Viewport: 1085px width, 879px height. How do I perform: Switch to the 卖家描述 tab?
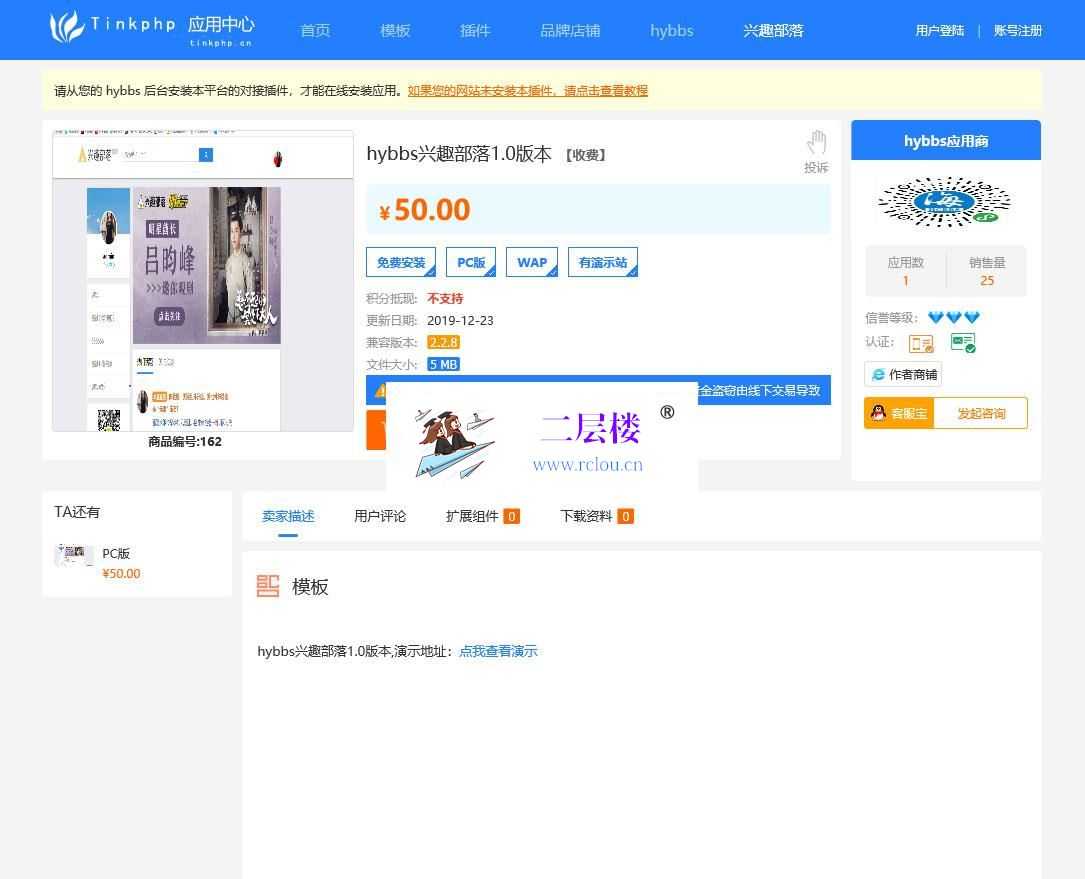coord(288,516)
